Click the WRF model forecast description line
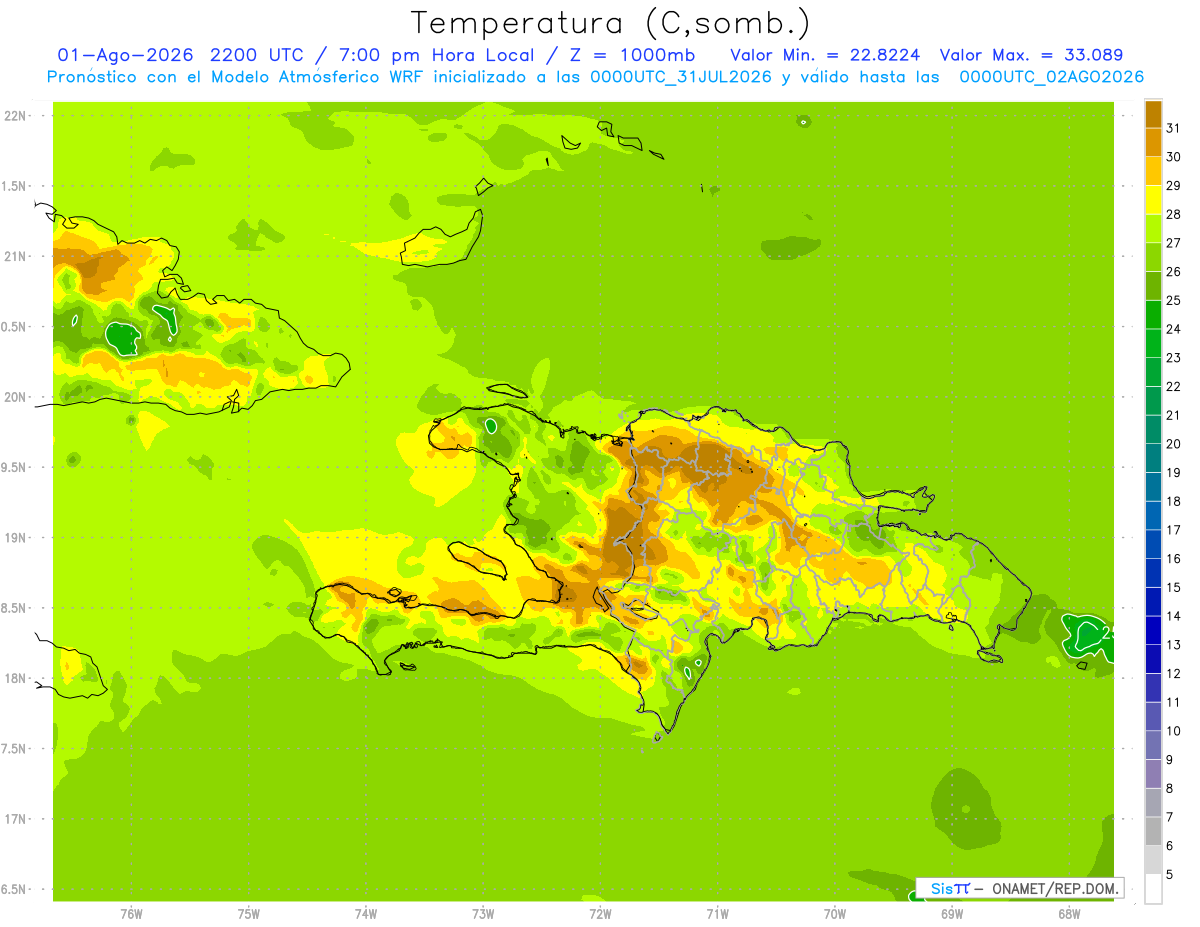 point(595,77)
